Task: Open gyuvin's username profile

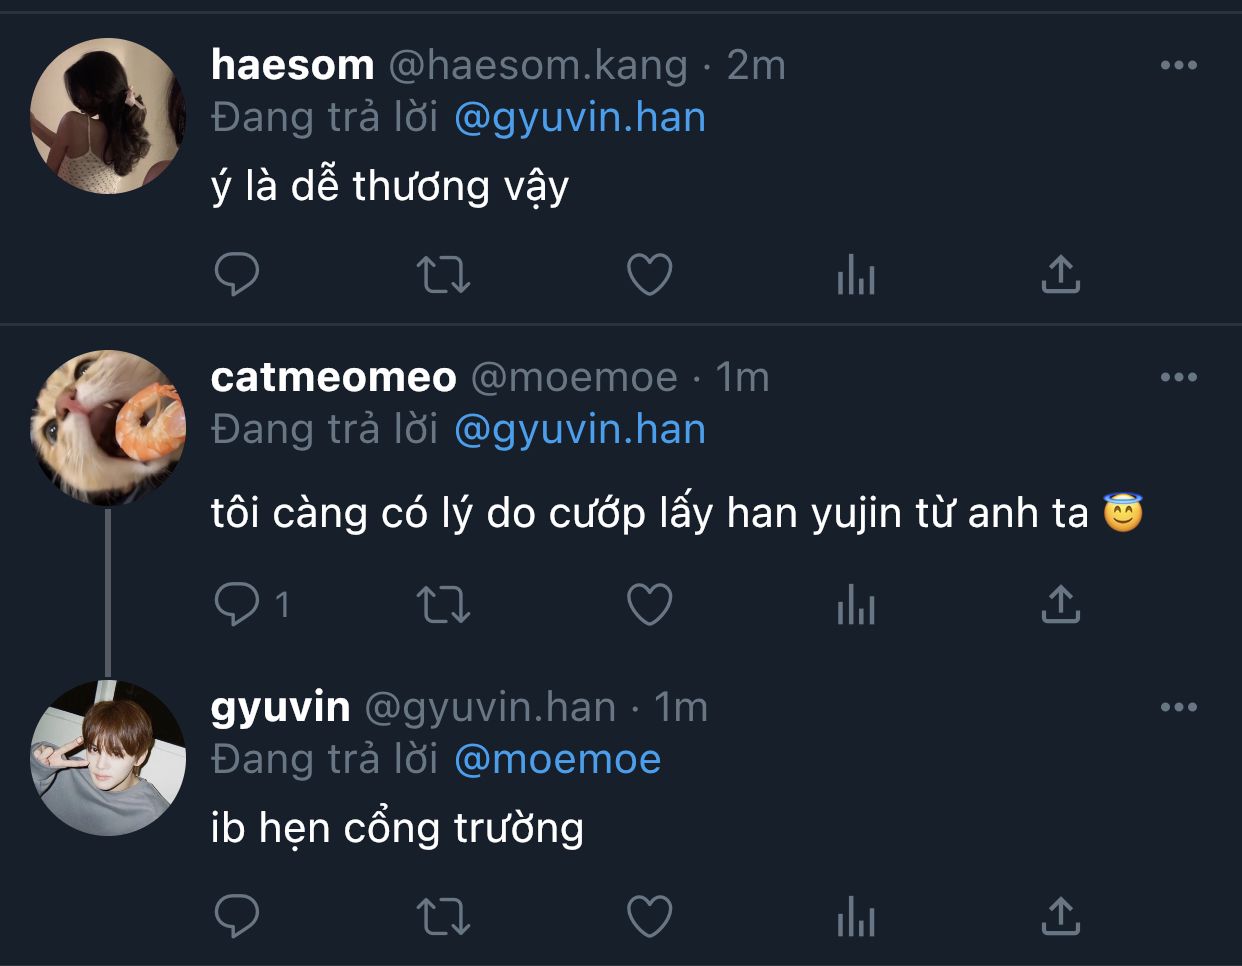Action: pos(281,707)
